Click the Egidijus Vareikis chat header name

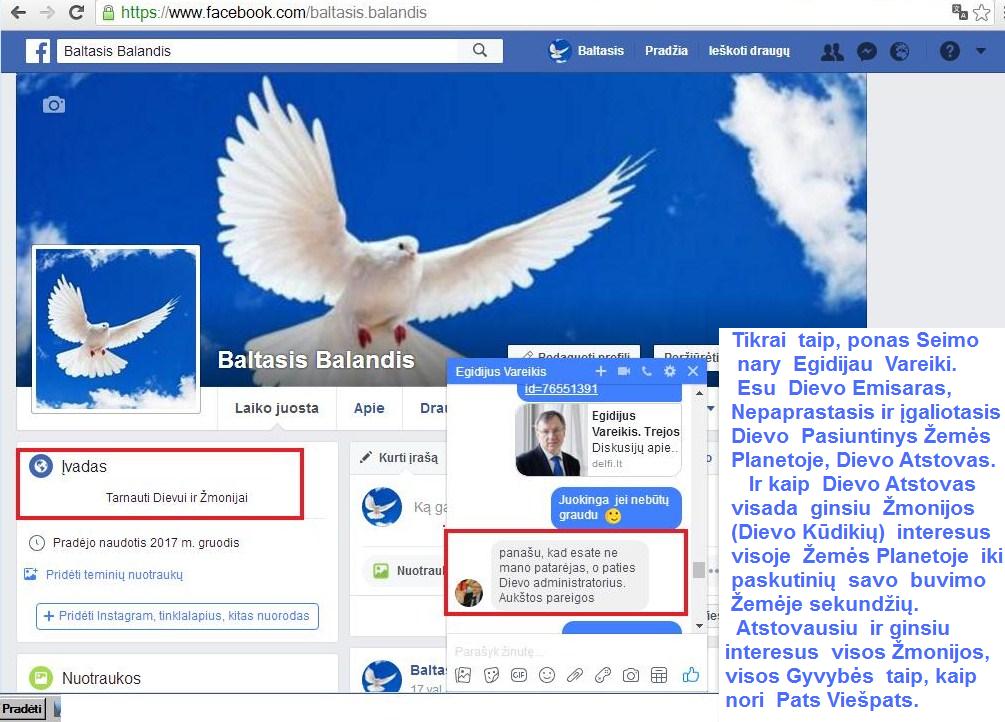[x=501, y=371]
